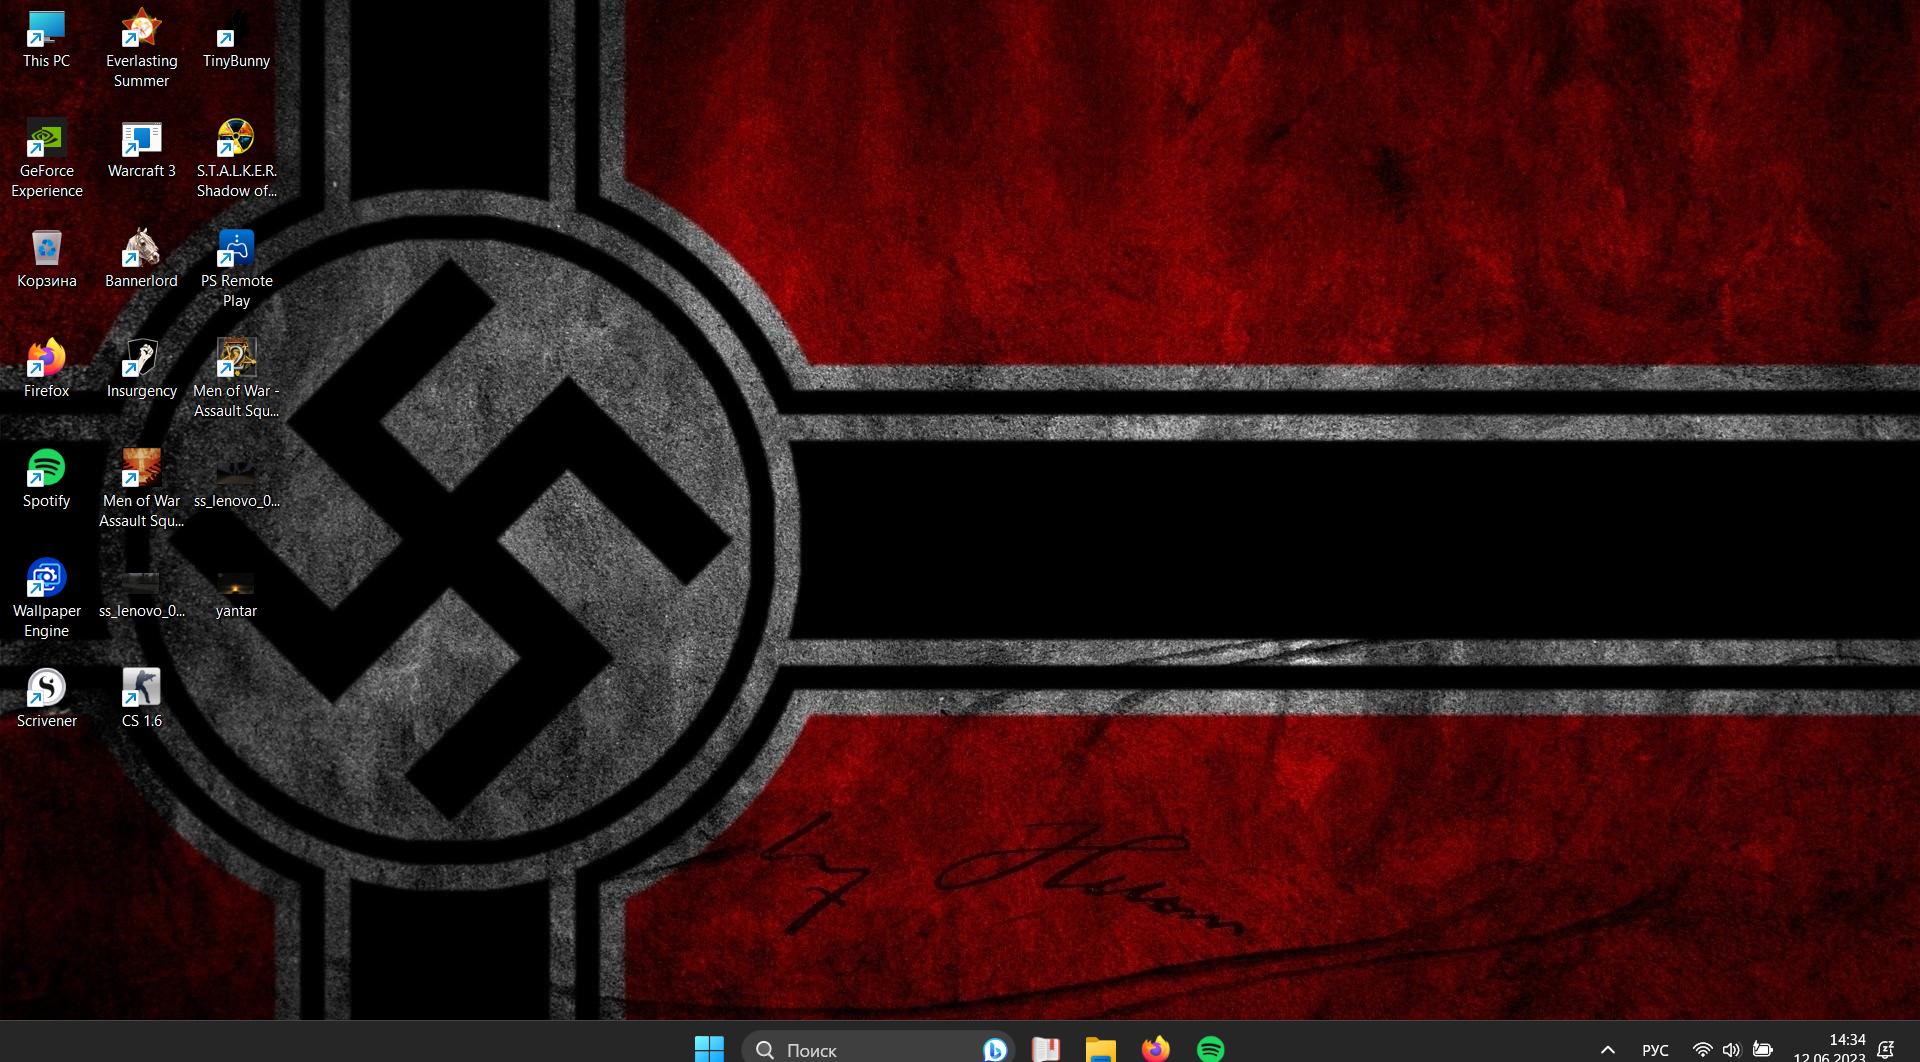This screenshot has width=1920, height=1062.
Task: Open Scrivener desktop shortcut
Action: tap(46, 700)
